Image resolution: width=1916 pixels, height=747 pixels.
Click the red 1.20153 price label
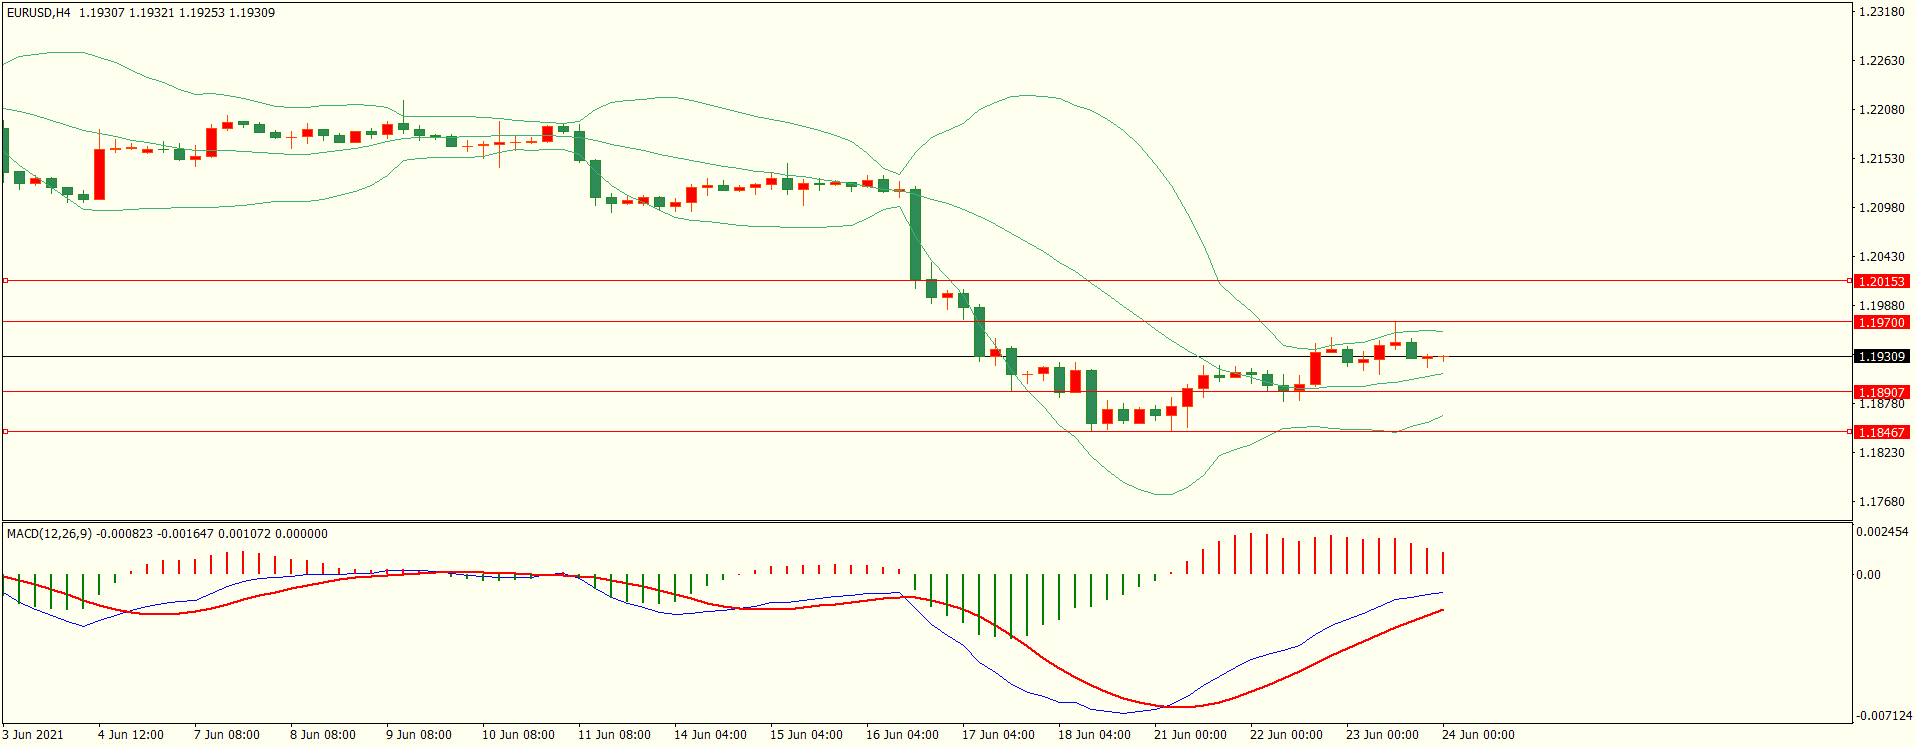pos(1881,282)
